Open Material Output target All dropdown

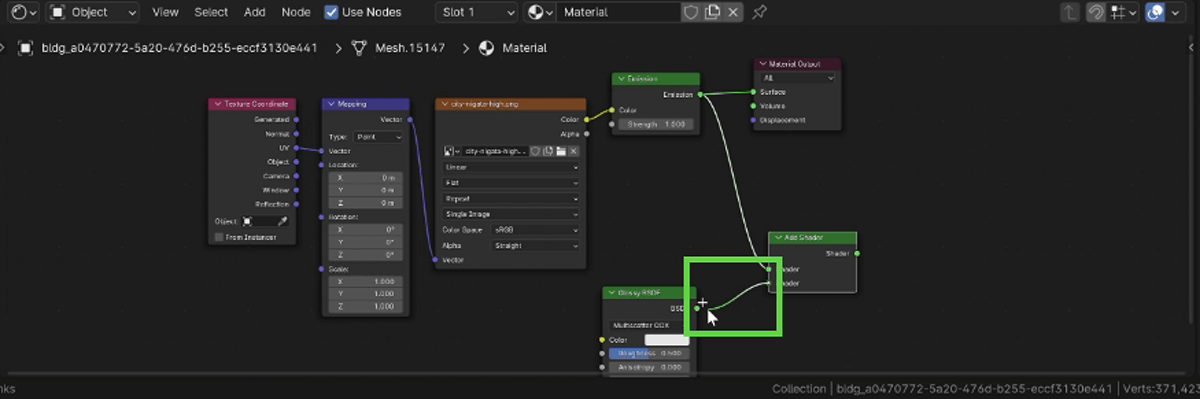point(796,77)
